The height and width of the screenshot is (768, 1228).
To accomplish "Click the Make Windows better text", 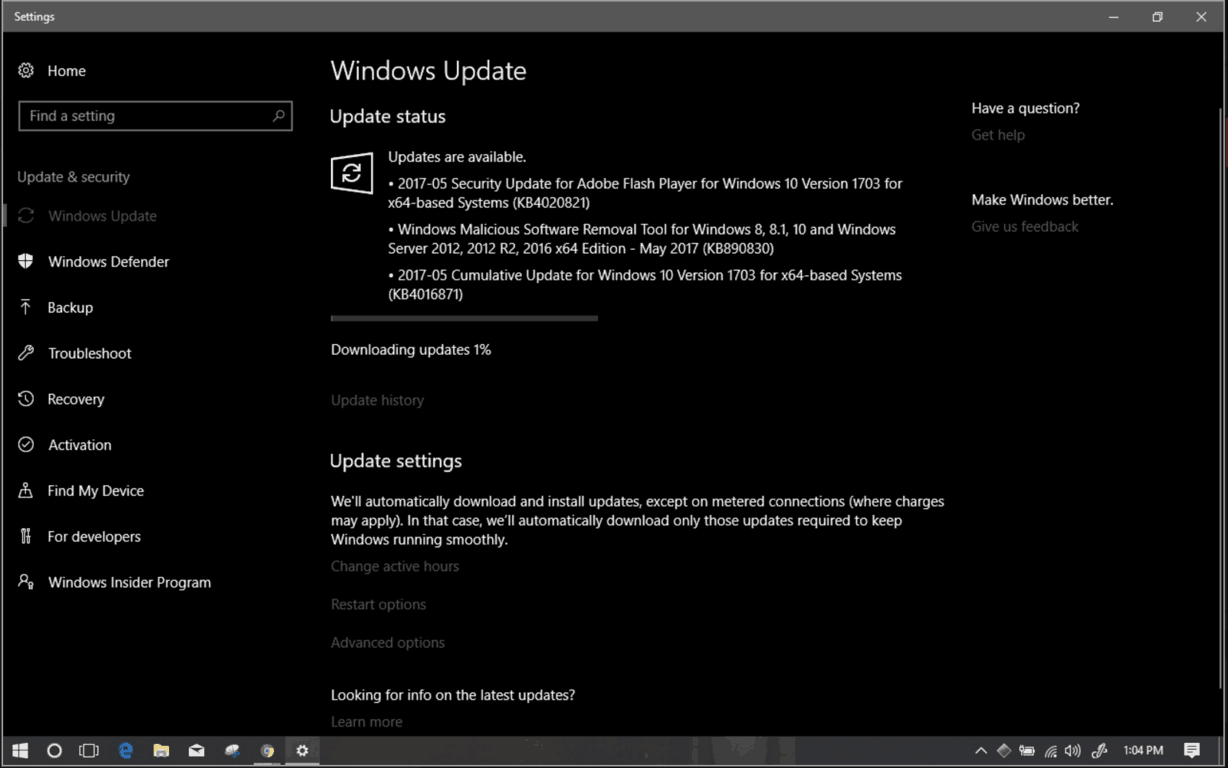I will pyautogui.click(x=1042, y=200).
